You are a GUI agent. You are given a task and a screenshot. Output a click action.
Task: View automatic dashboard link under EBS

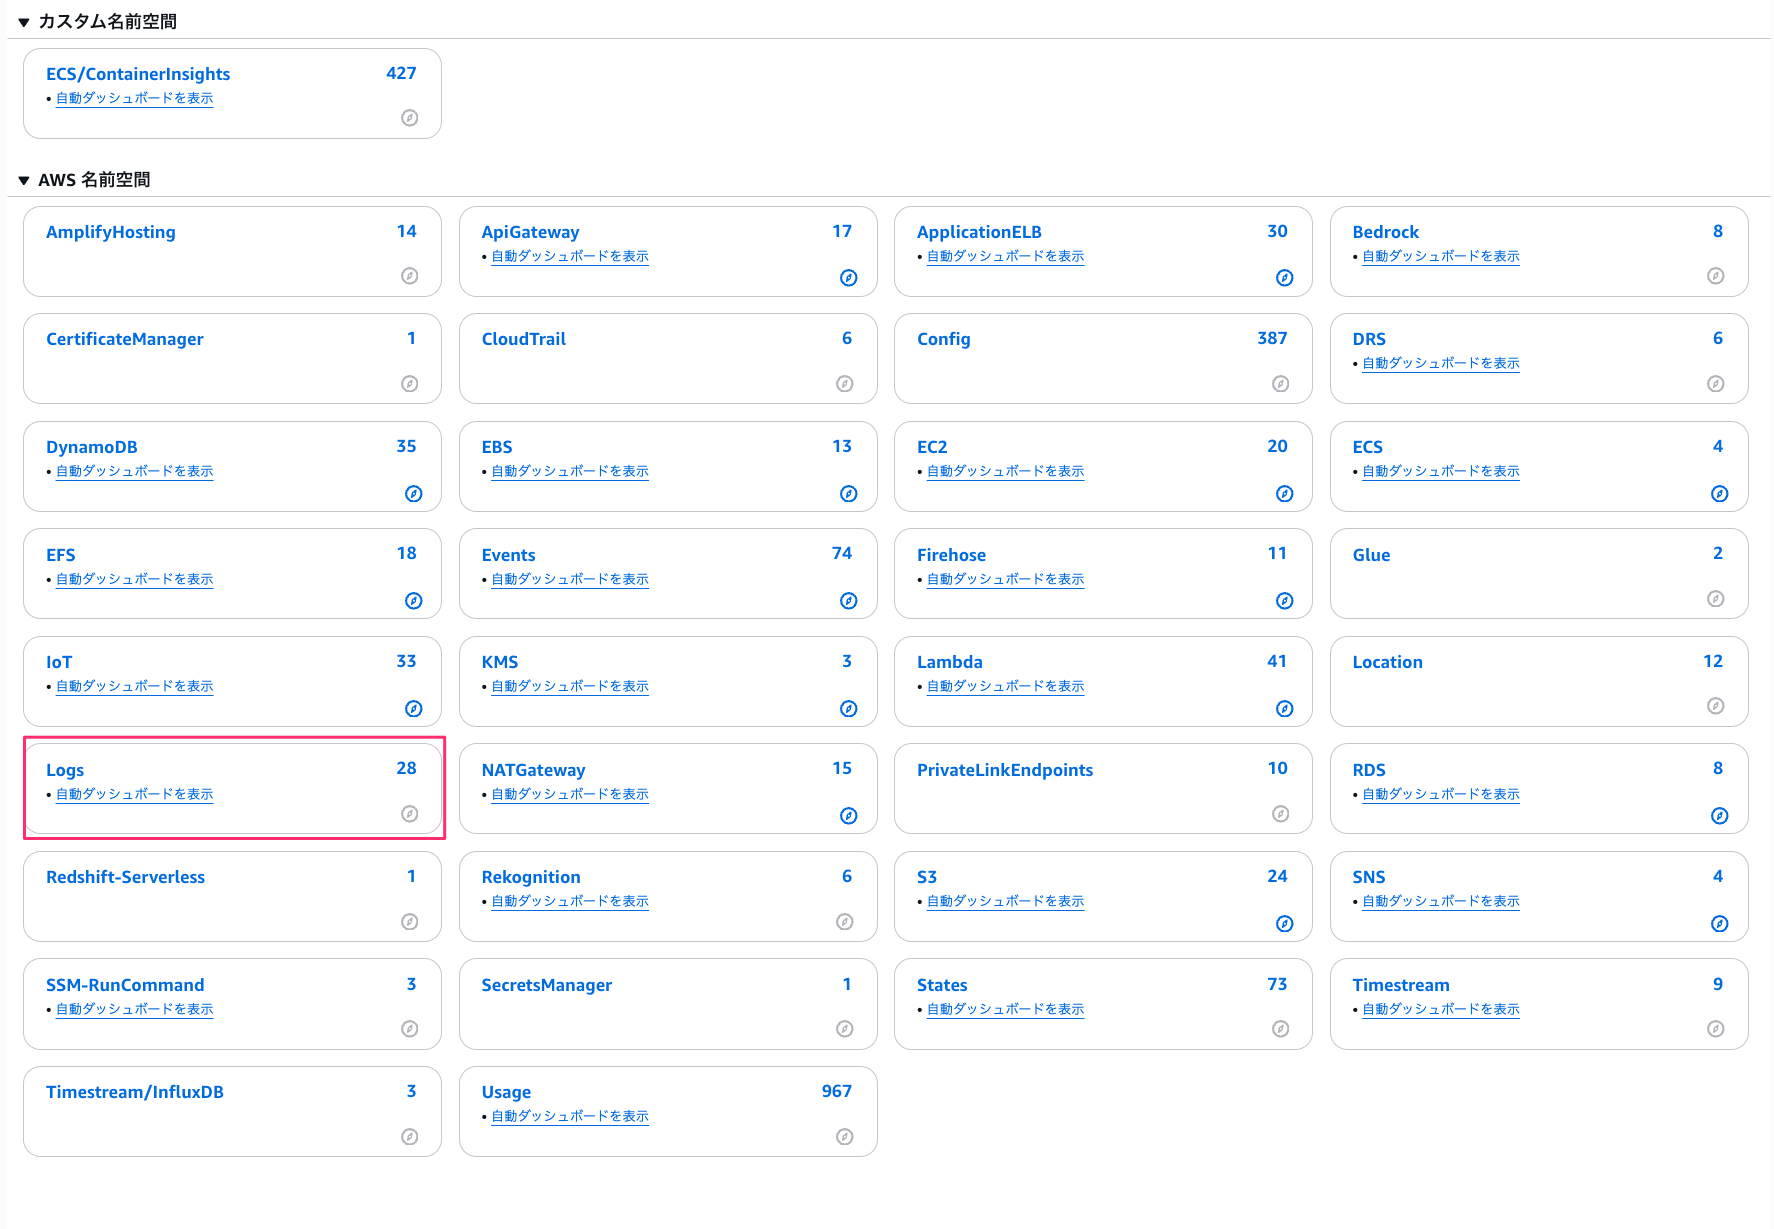point(570,471)
